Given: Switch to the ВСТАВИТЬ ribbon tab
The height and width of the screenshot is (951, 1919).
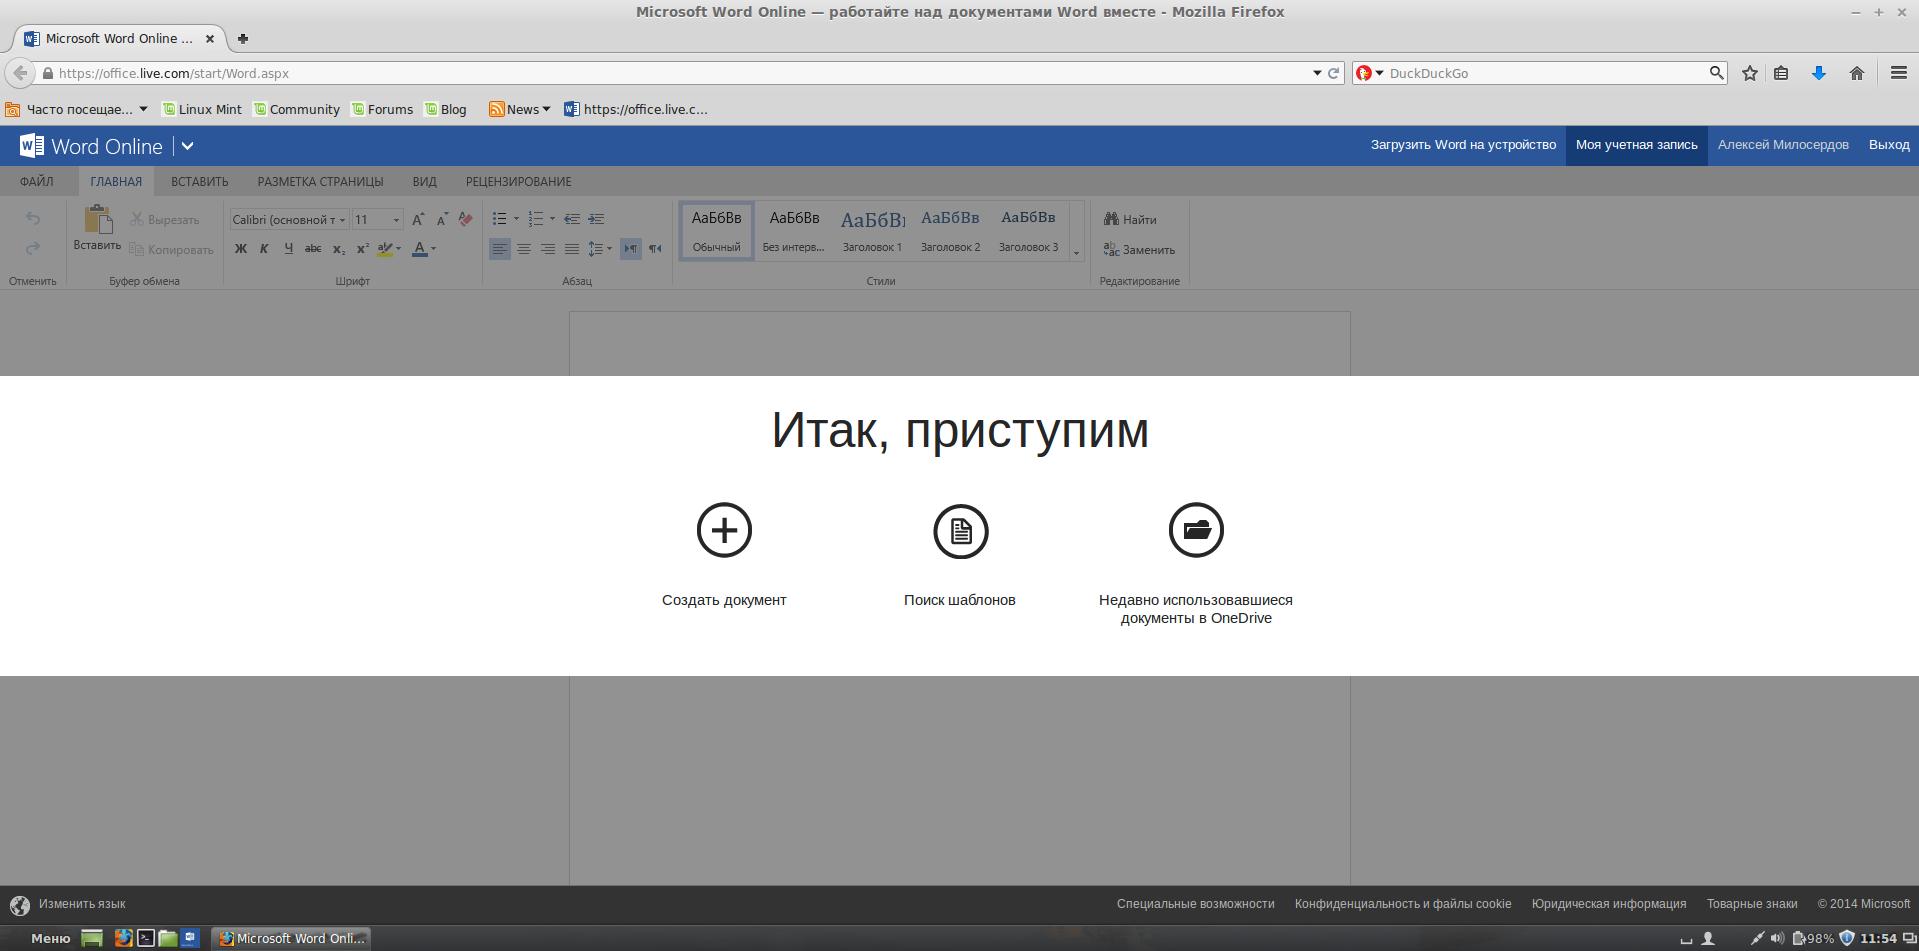Looking at the screenshot, I should click(x=199, y=182).
